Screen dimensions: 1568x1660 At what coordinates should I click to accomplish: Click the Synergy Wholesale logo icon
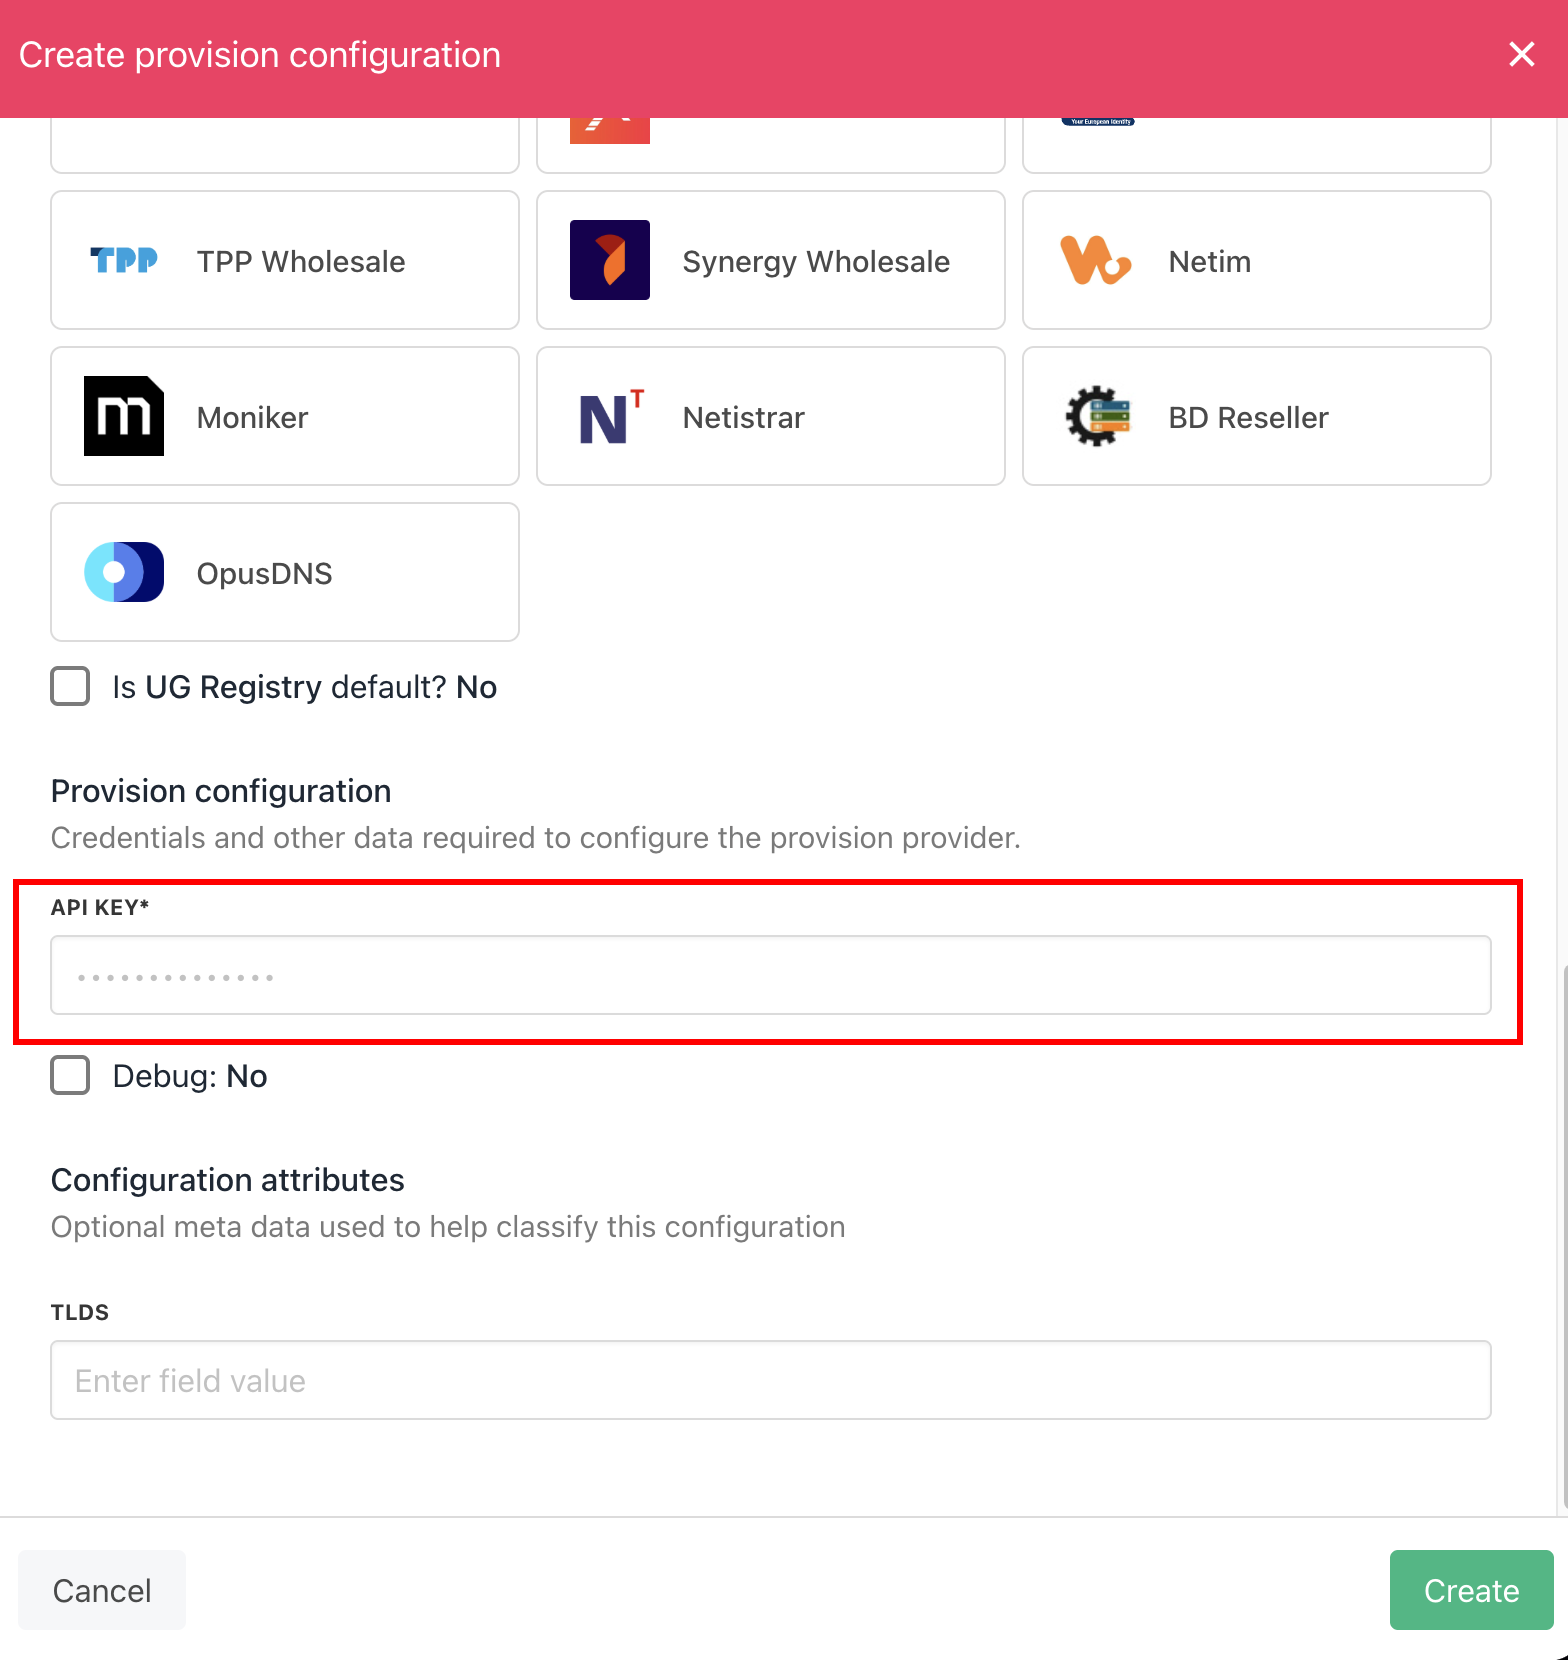610,260
